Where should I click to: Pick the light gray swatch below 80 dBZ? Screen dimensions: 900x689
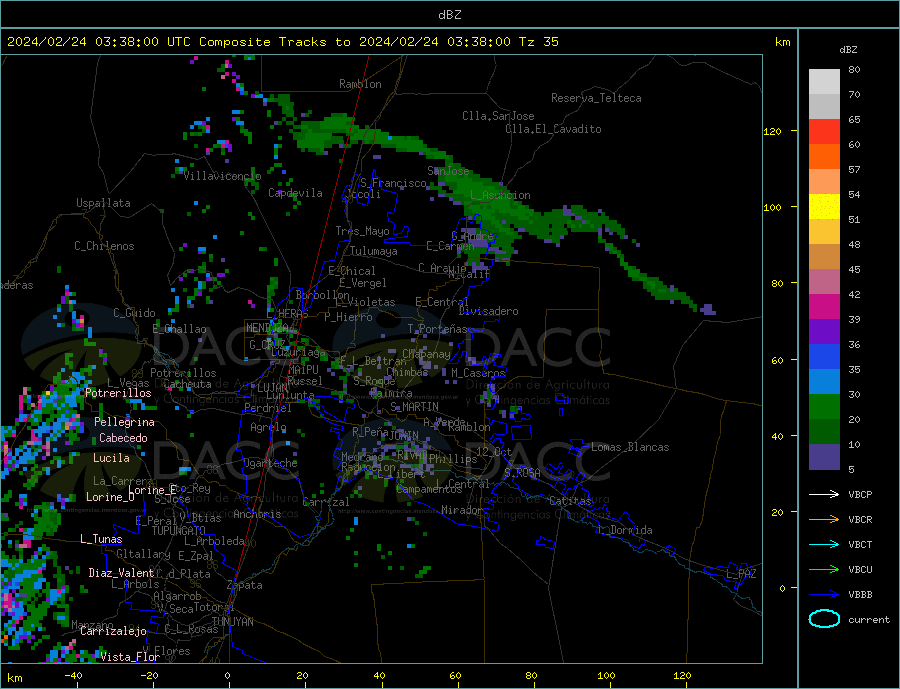tap(824, 82)
